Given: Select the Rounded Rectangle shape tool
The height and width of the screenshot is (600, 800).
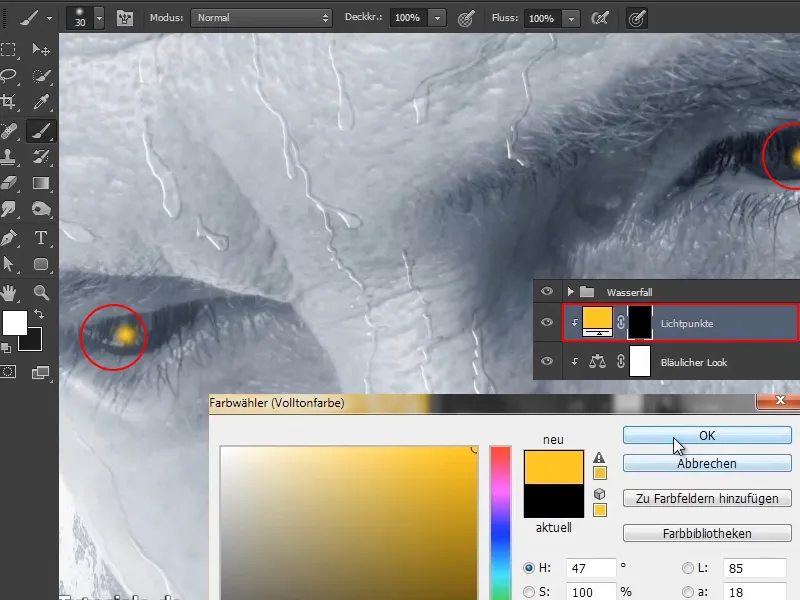Looking at the screenshot, I should (x=41, y=264).
